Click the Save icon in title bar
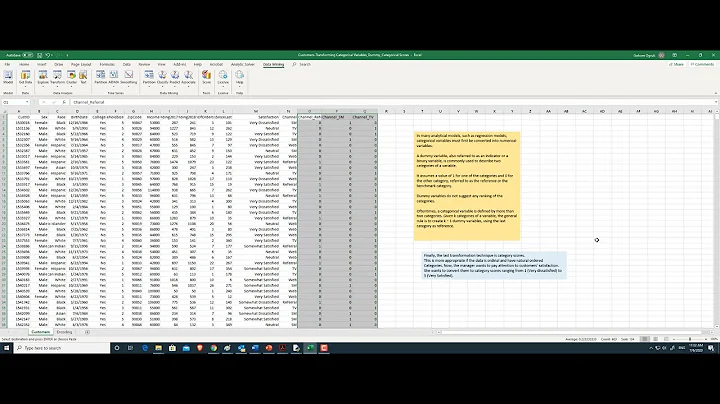This screenshot has height=404, width=720. [39, 55]
